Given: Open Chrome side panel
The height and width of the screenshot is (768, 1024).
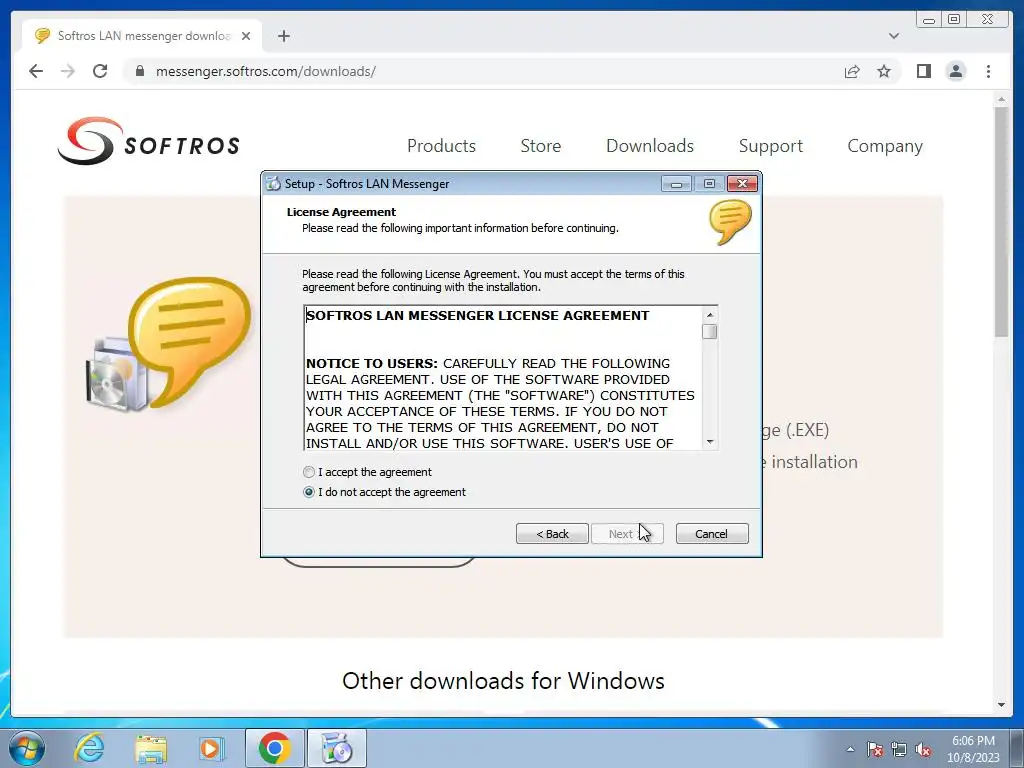Looking at the screenshot, I should 923,71.
